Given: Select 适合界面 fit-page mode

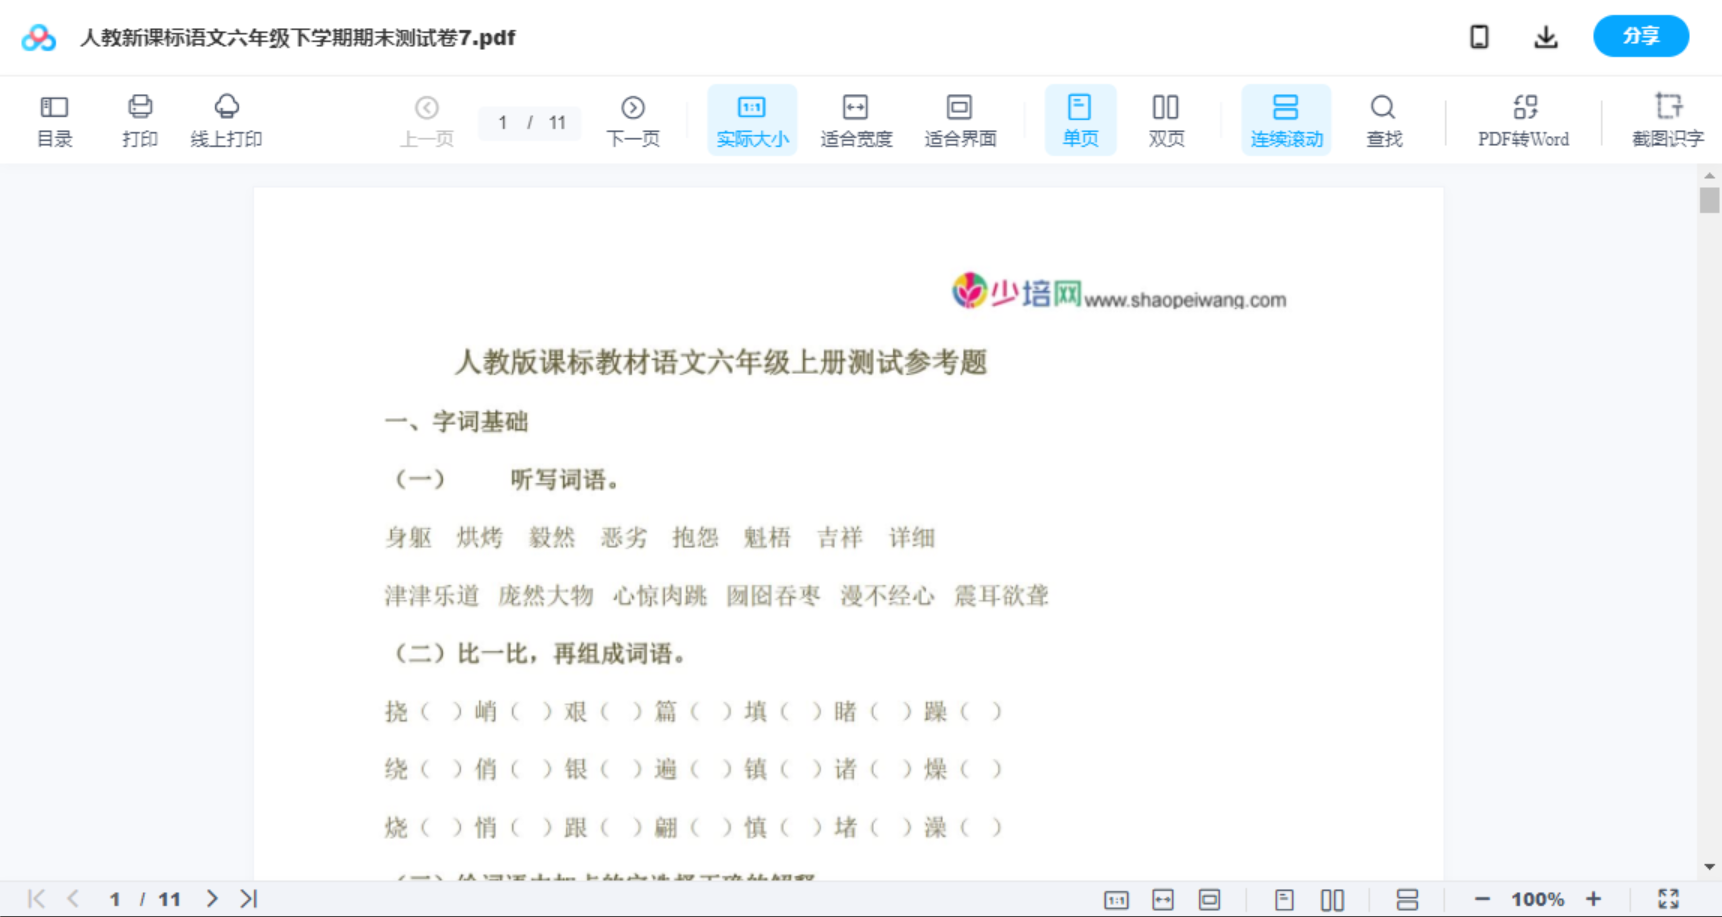Looking at the screenshot, I should coord(960,119).
